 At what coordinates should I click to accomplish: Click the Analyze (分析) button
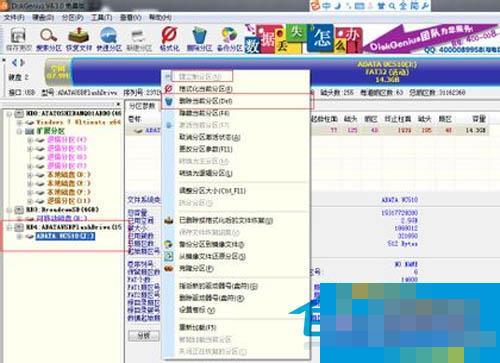click(x=144, y=336)
